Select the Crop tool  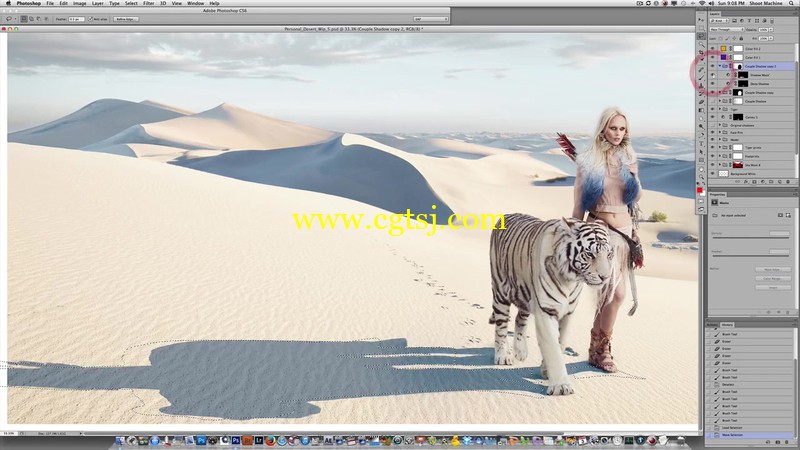click(702, 53)
